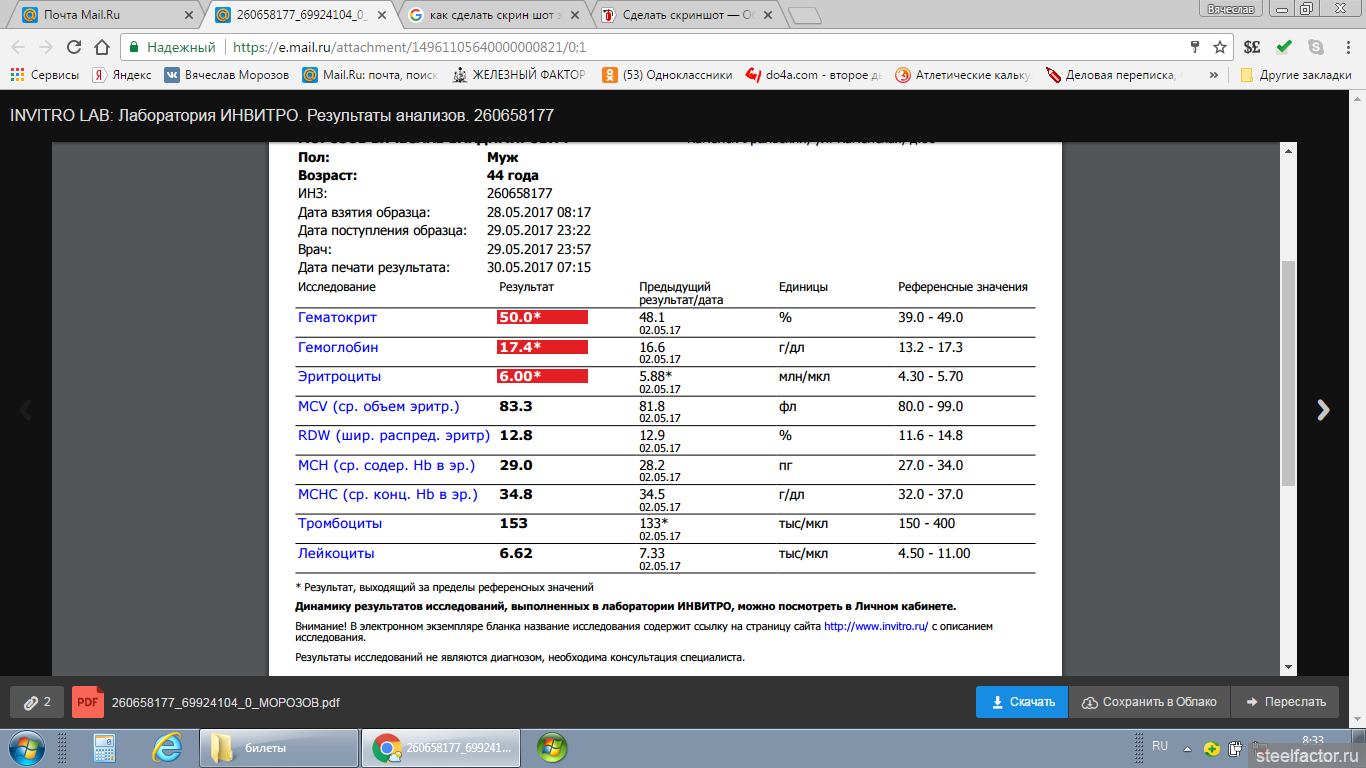
Task: Go to the next attachment with the right arrow
Action: (x=1324, y=409)
